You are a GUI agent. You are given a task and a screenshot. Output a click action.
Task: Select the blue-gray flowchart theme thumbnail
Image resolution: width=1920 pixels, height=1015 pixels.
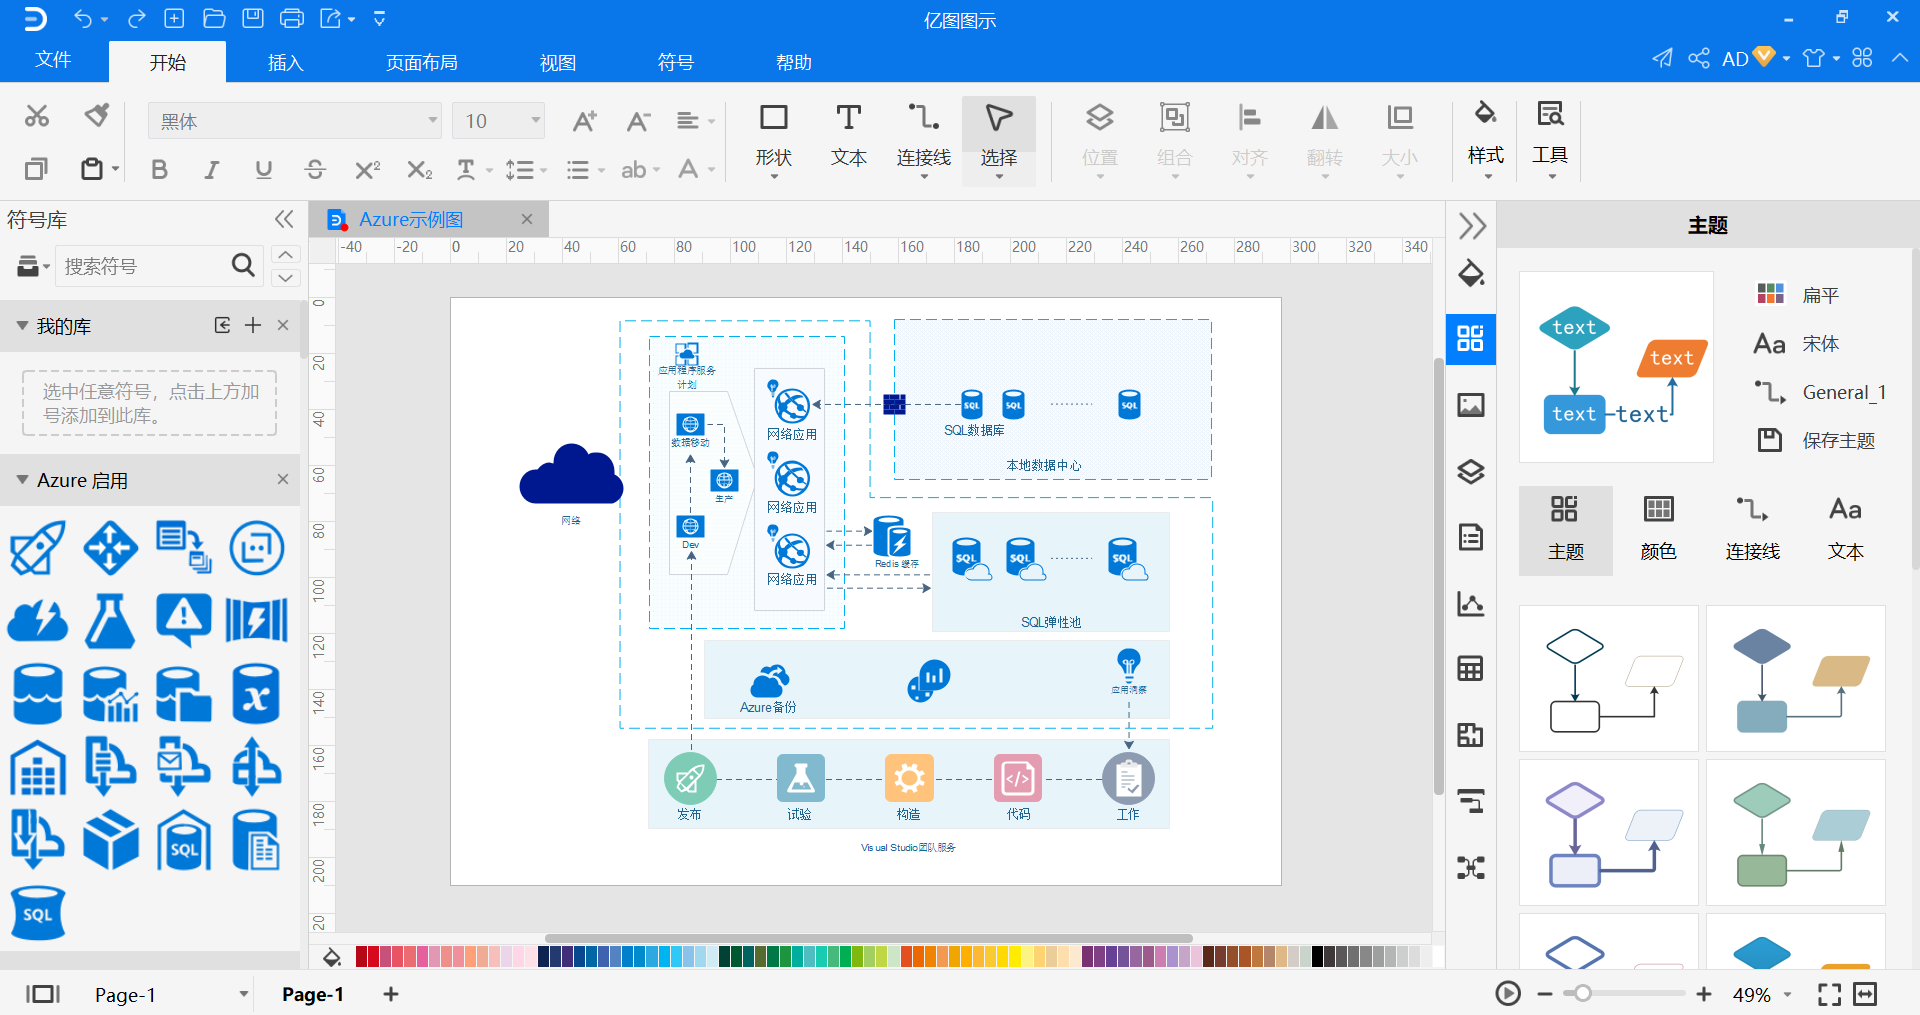click(x=1795, y=679)
